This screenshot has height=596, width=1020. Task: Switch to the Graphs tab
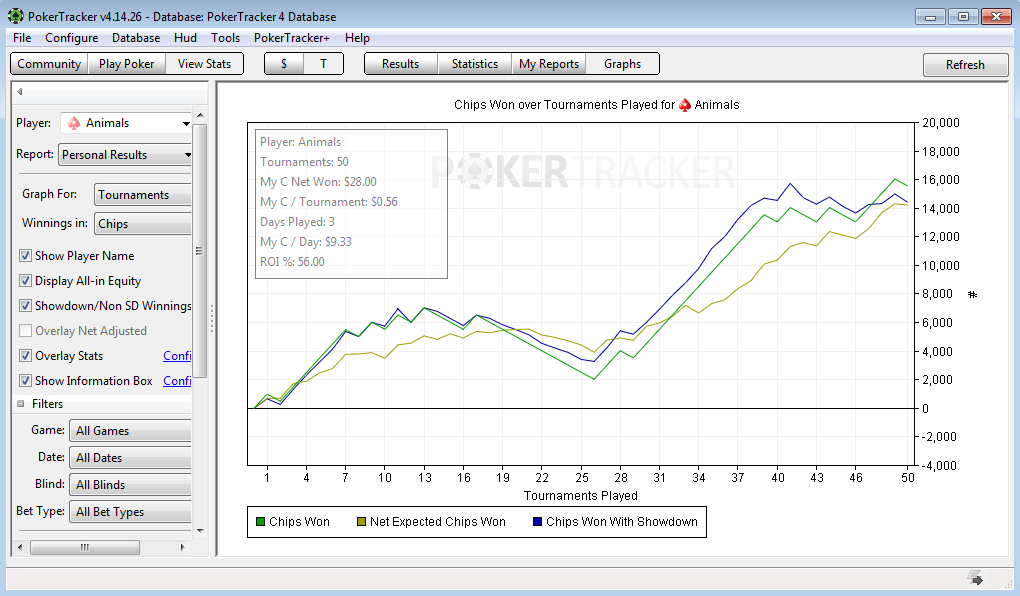click(623, 64)
